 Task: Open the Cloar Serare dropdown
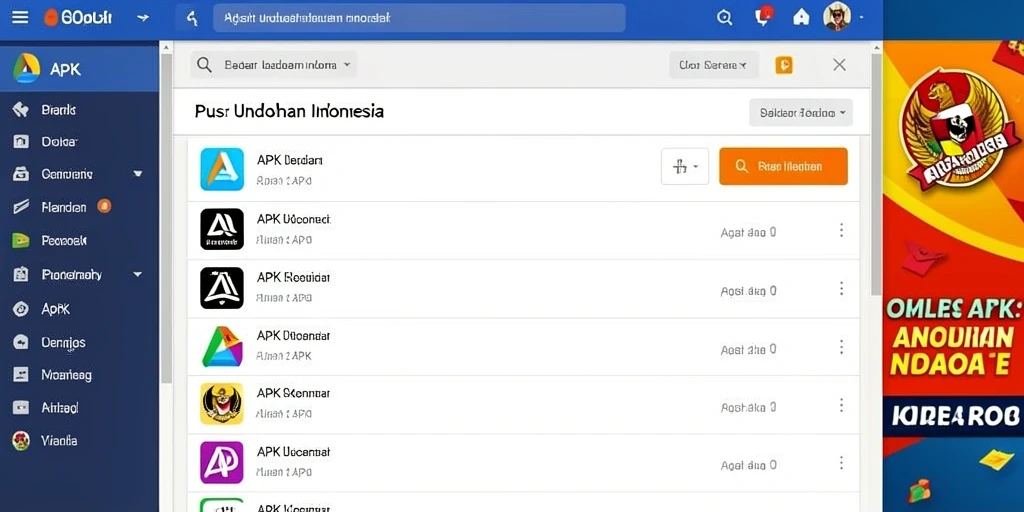pyautogui.click(x=714, y=65)
